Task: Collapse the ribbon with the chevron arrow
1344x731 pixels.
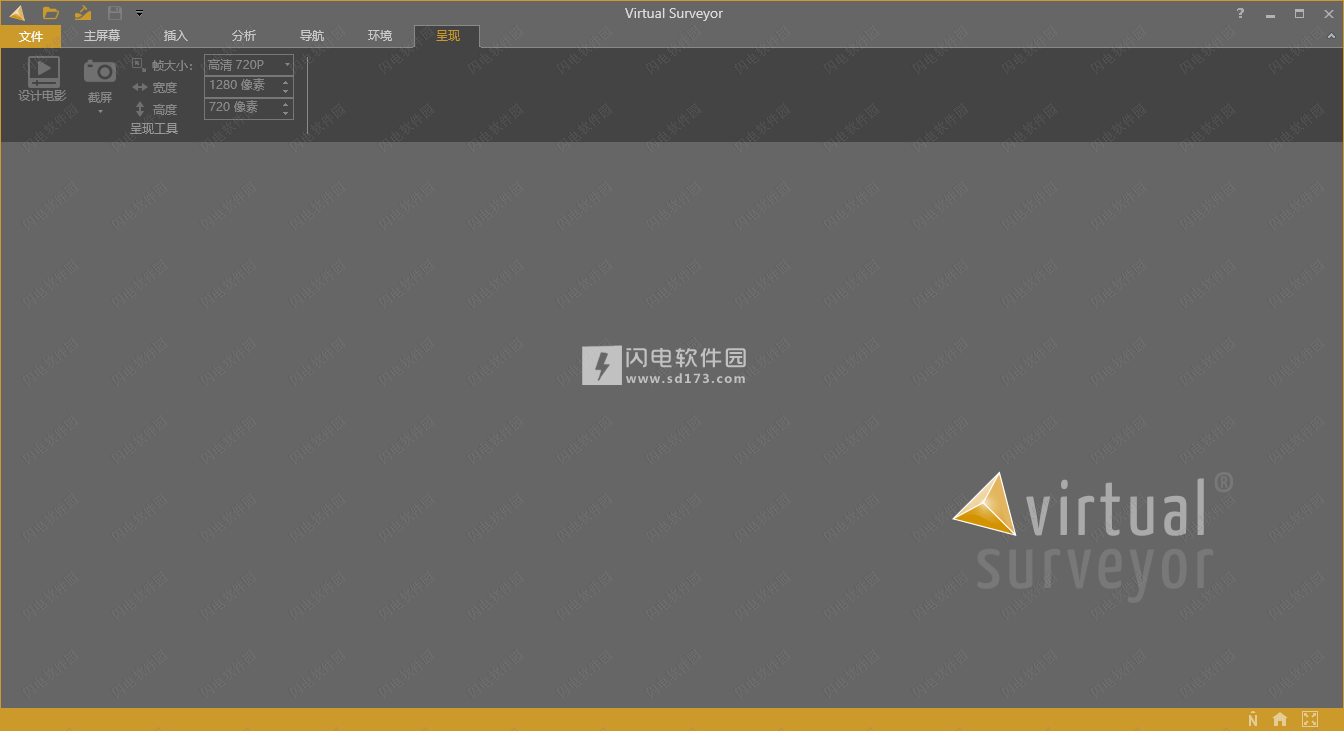Action: click(1331, 36)
